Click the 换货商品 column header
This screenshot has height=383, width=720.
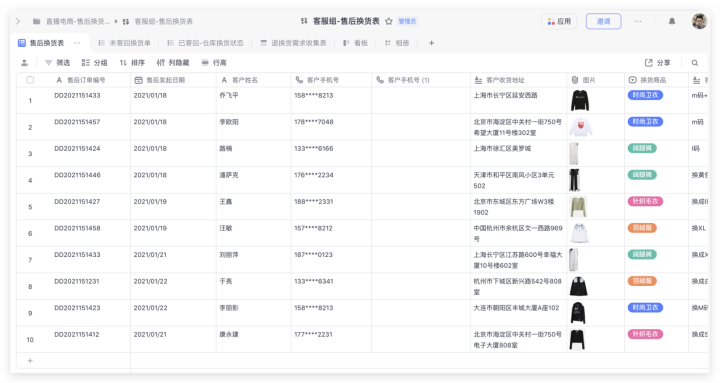pyautogui.click(x=656, y=80)
